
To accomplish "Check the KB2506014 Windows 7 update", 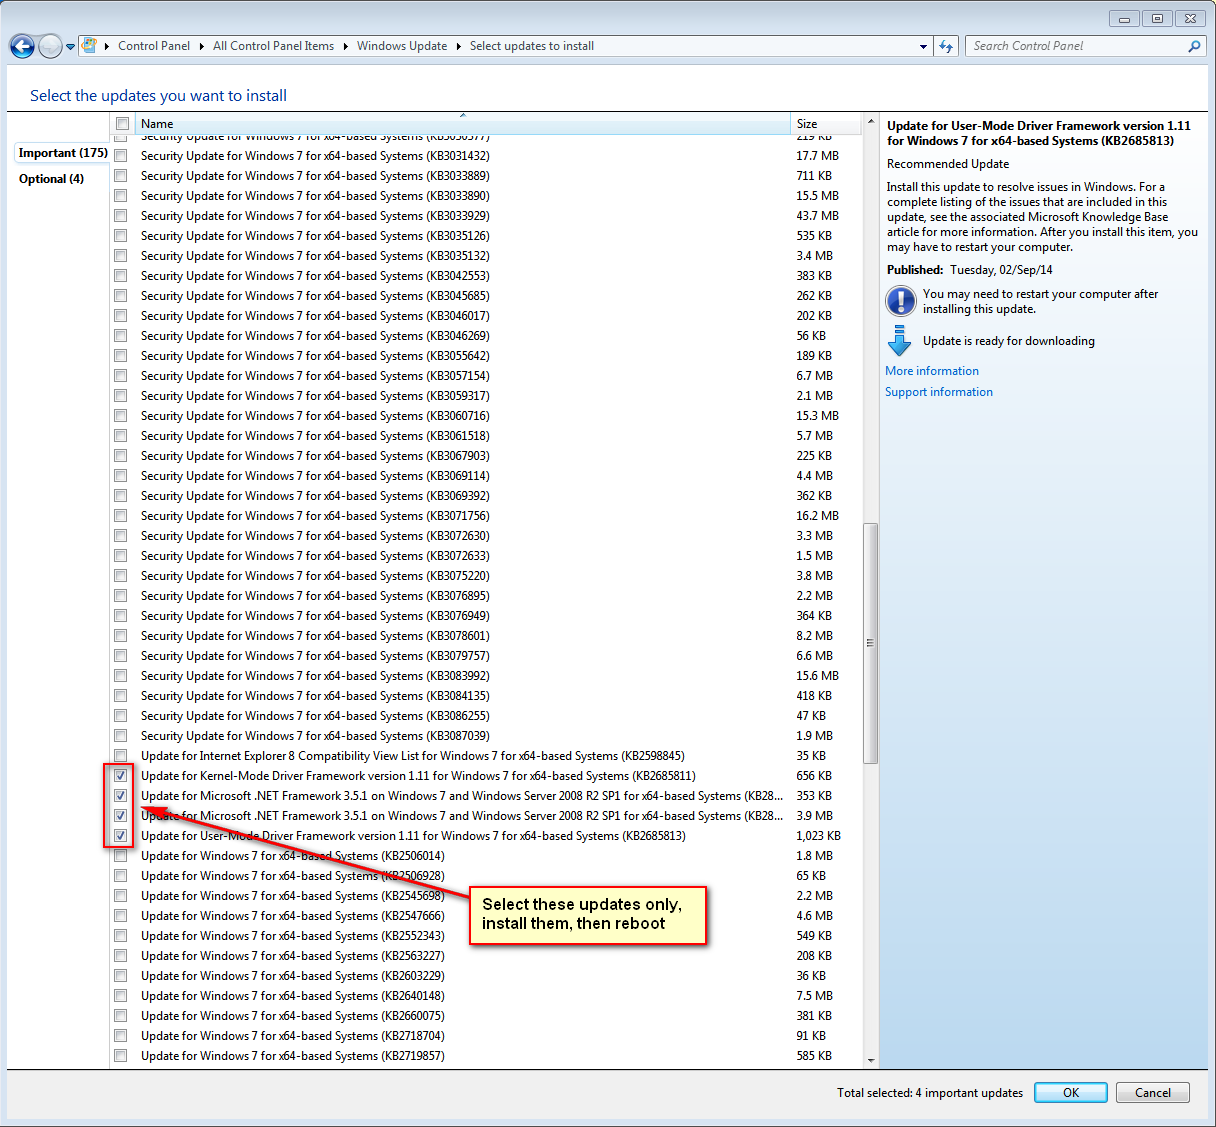I will coord(121,856).
